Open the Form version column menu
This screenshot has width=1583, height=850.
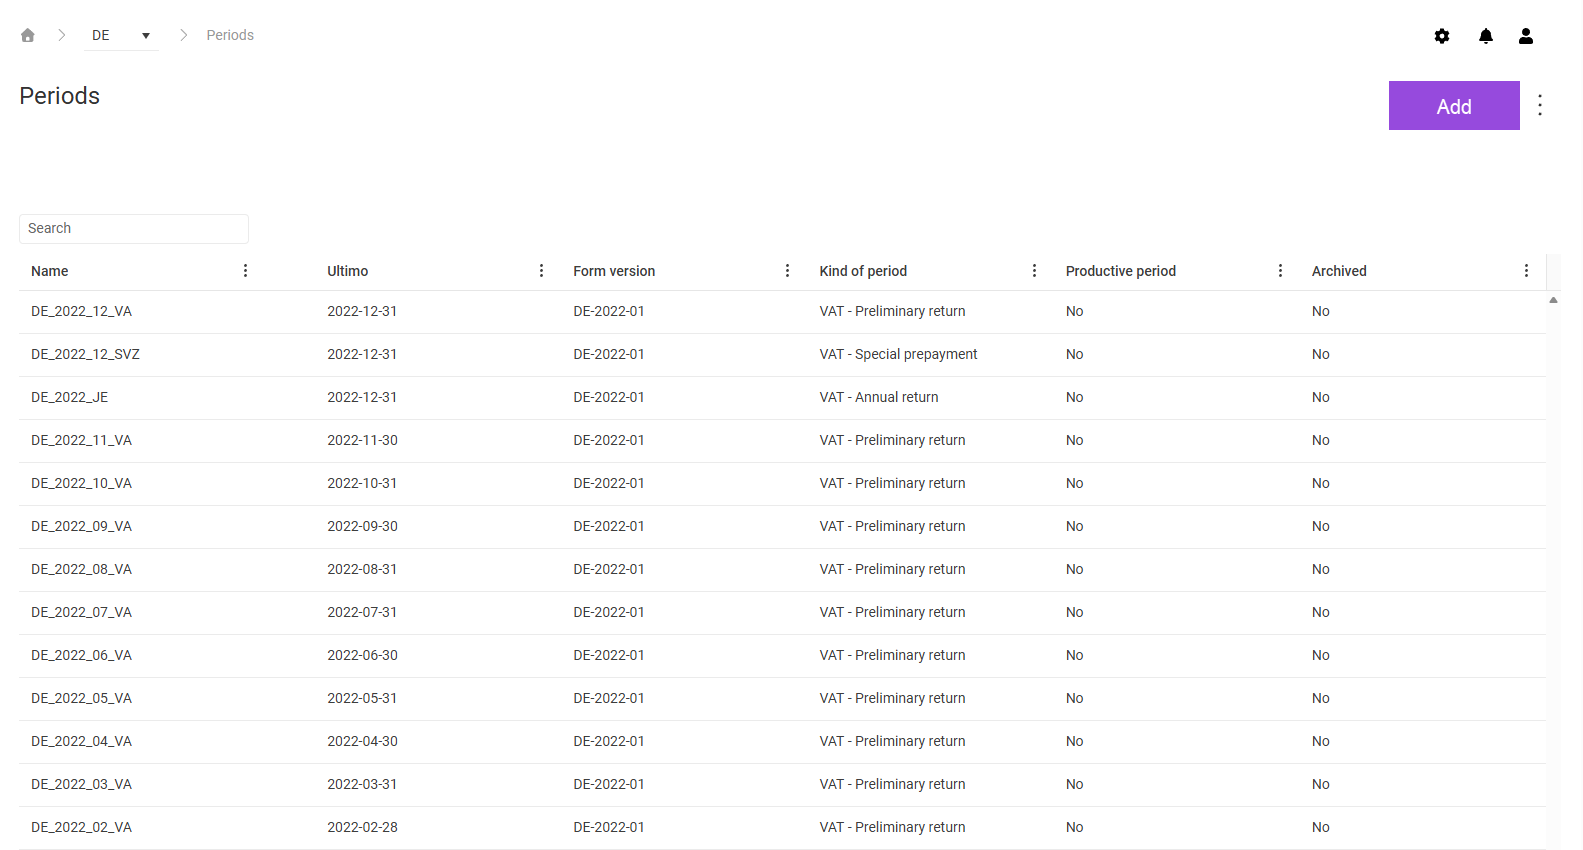[787, 271]
